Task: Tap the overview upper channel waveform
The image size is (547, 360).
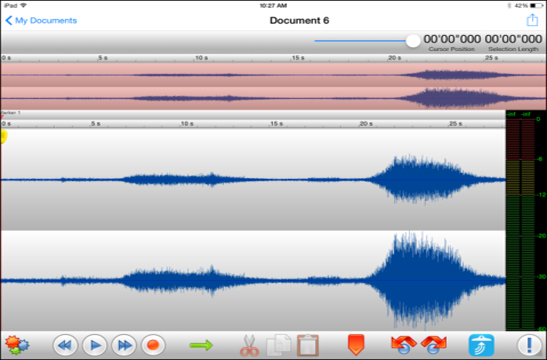Action: tap(274, 75)
